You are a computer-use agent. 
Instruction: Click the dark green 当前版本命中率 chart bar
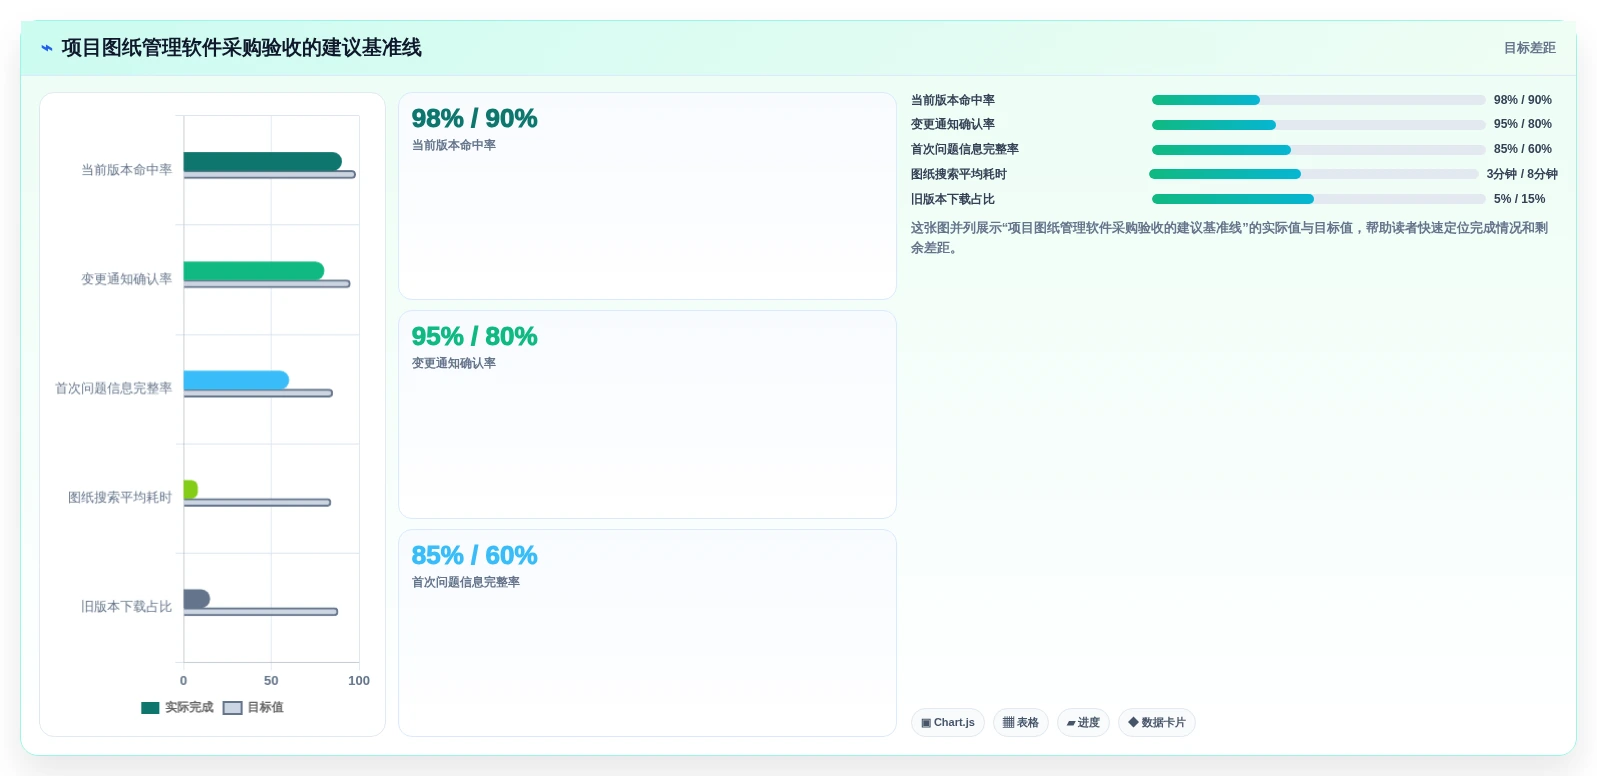click(x=263, y=162)
